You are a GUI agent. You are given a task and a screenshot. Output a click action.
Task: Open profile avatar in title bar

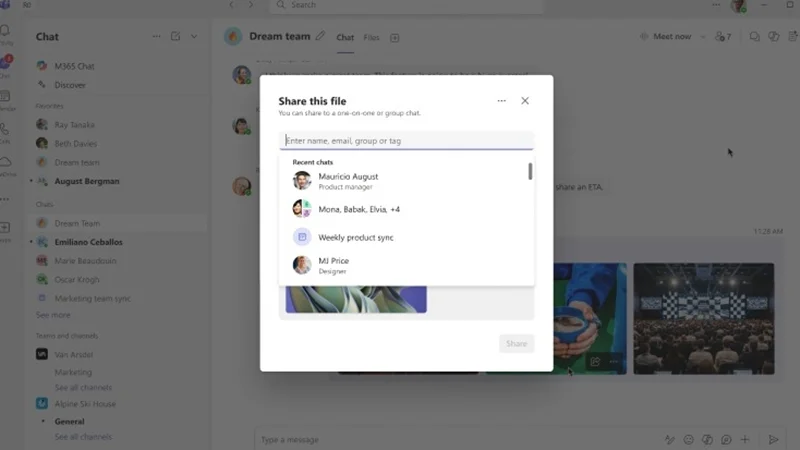click(738, 6)
